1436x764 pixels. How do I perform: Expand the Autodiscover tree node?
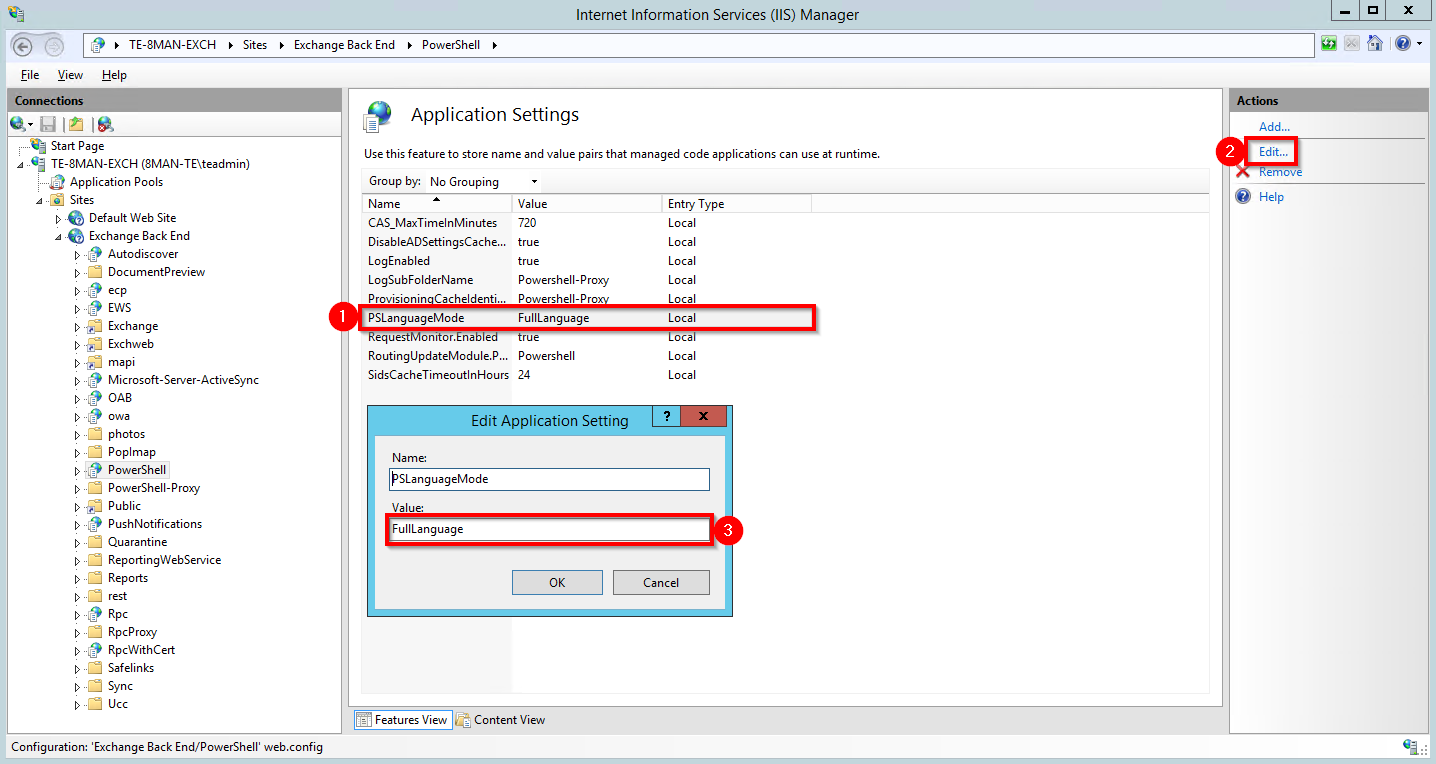tap(78, 255)
